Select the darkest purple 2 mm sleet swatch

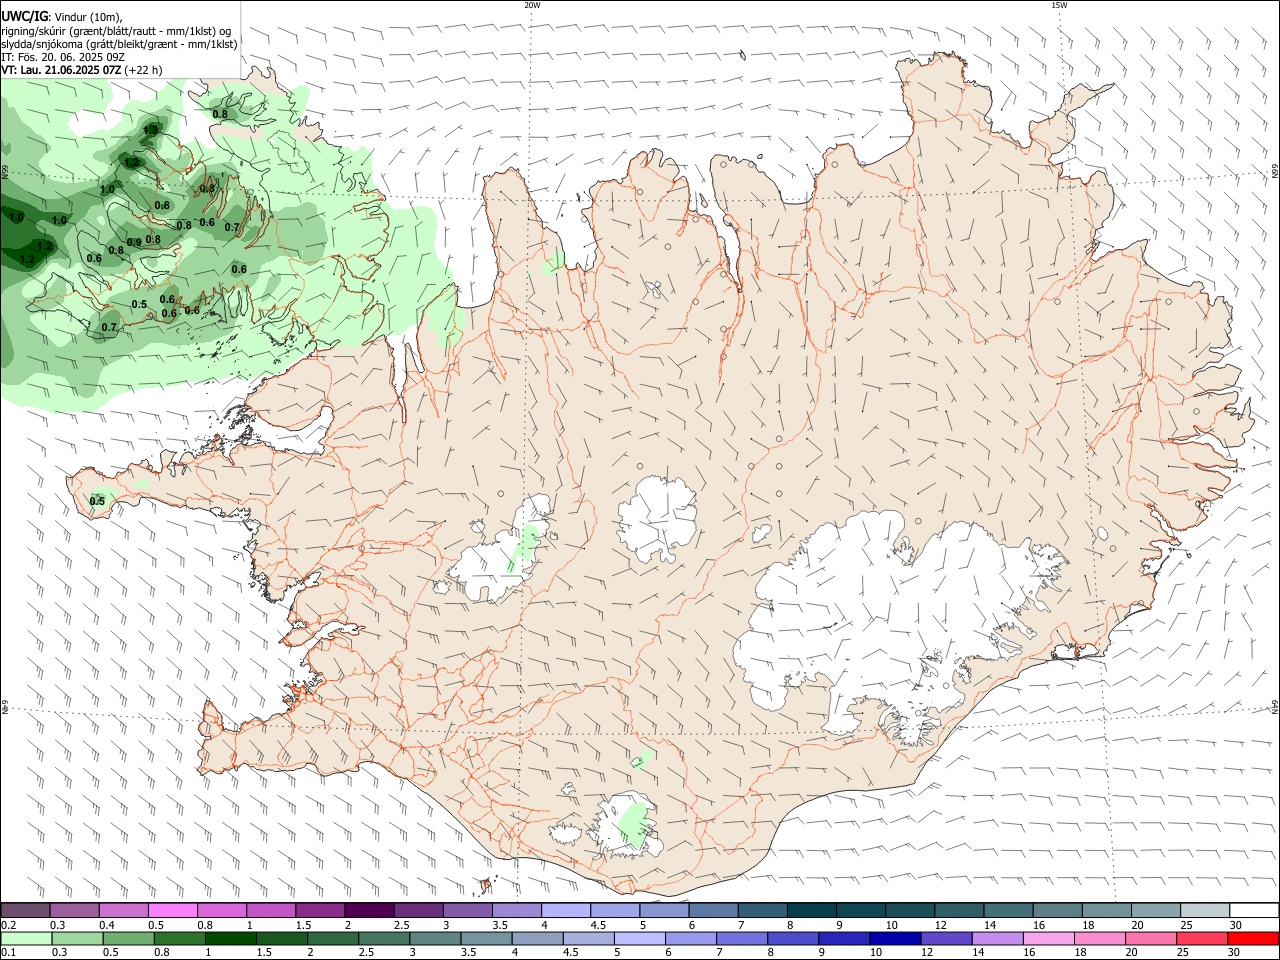369,911
